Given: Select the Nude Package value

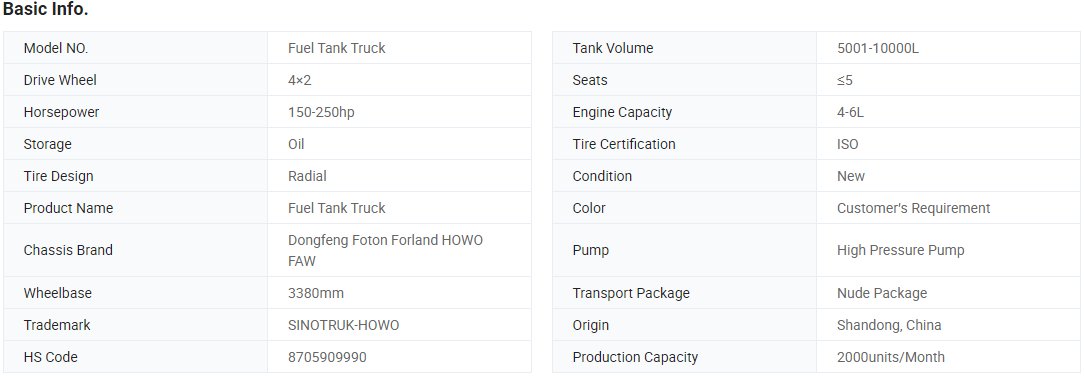Looking at the screenshot, I should pyautogui.click(x=881, y=293).
